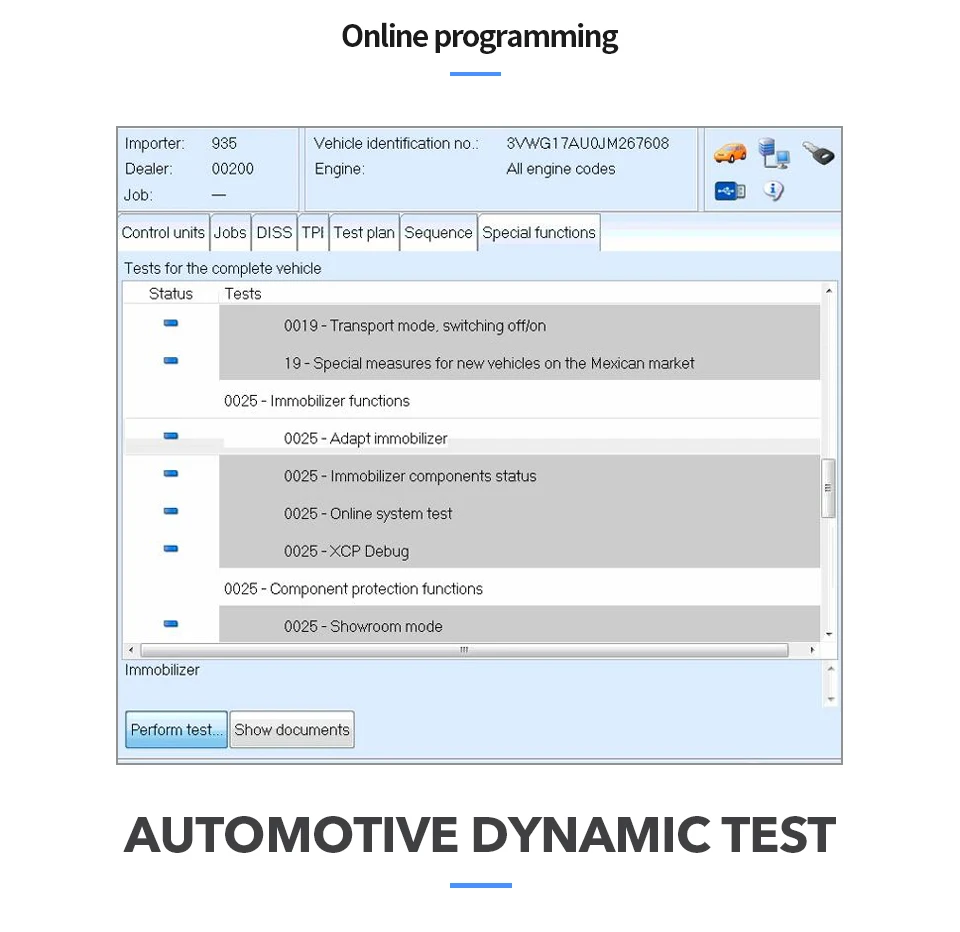The height and width of the screenshot is (932, 960).
Task: Click status icon for Immobilizer components status
Action: pos(171,473)
